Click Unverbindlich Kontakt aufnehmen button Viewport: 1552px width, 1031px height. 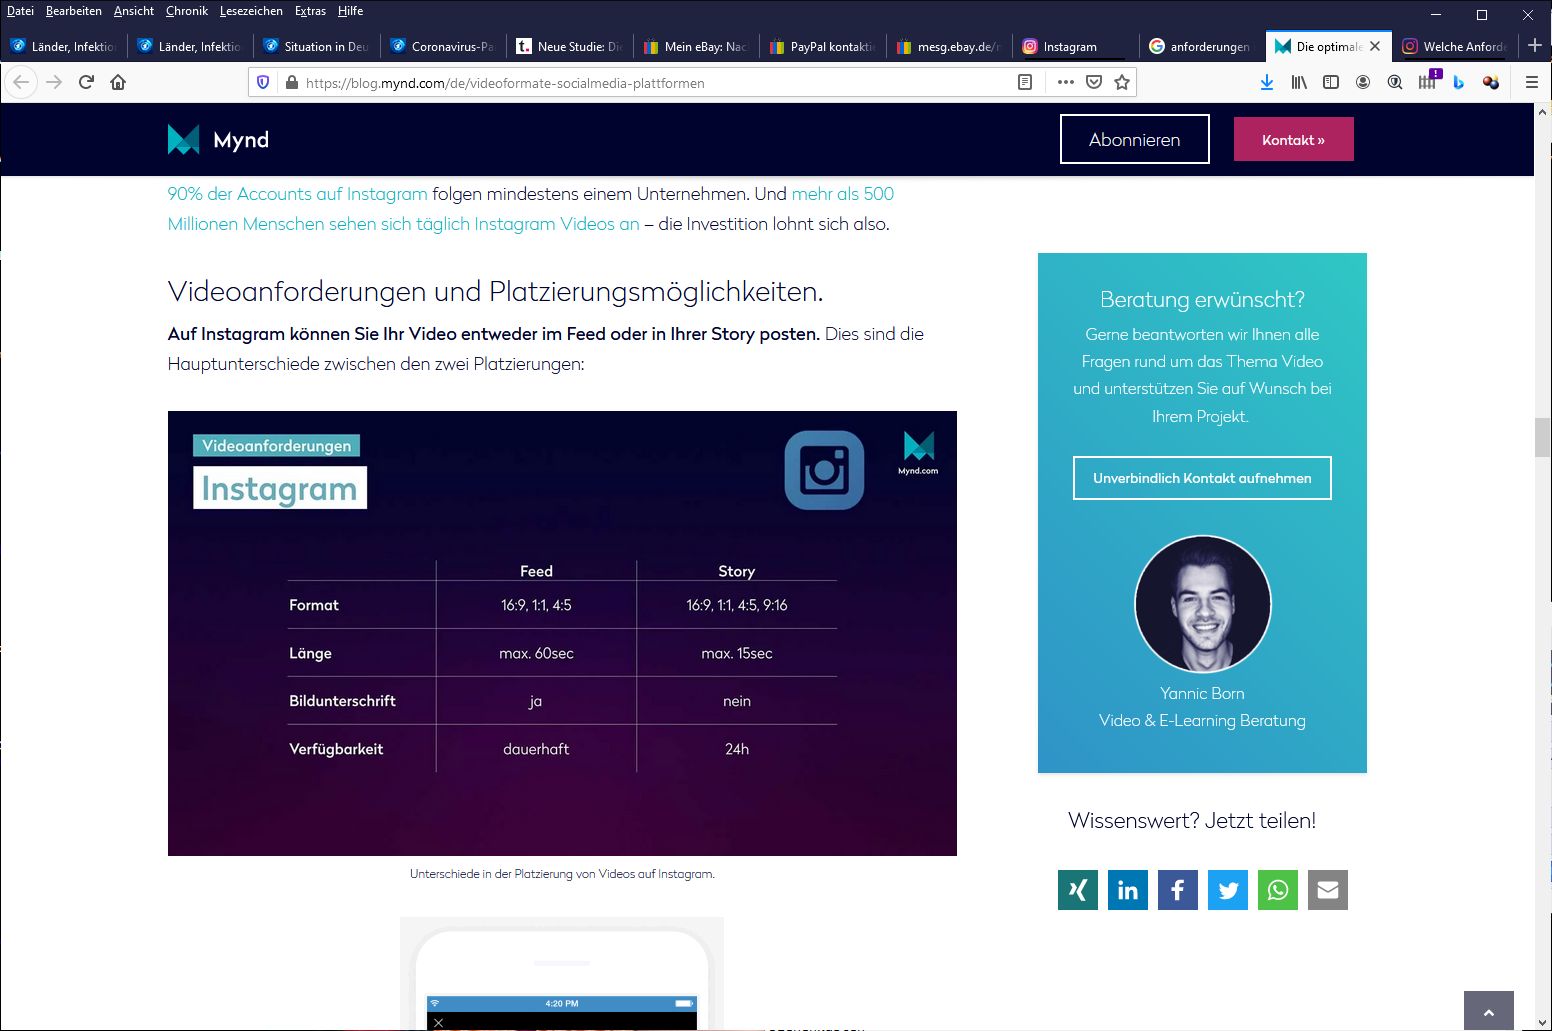(1202, 478)
